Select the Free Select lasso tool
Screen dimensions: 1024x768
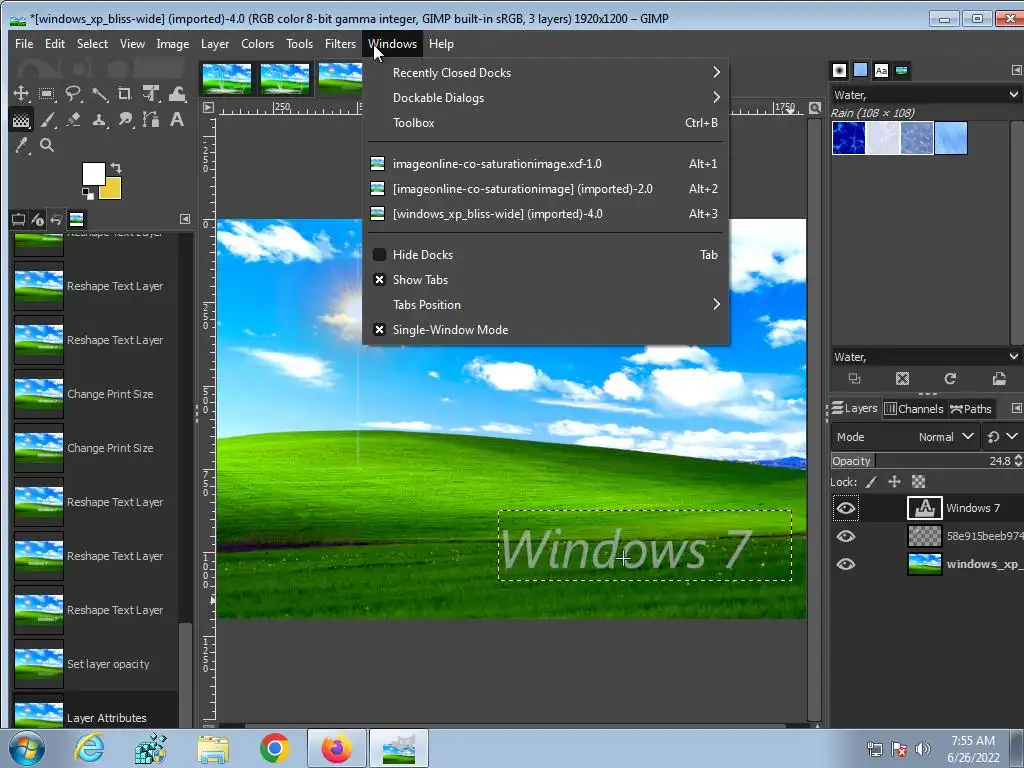pos(73,93)
